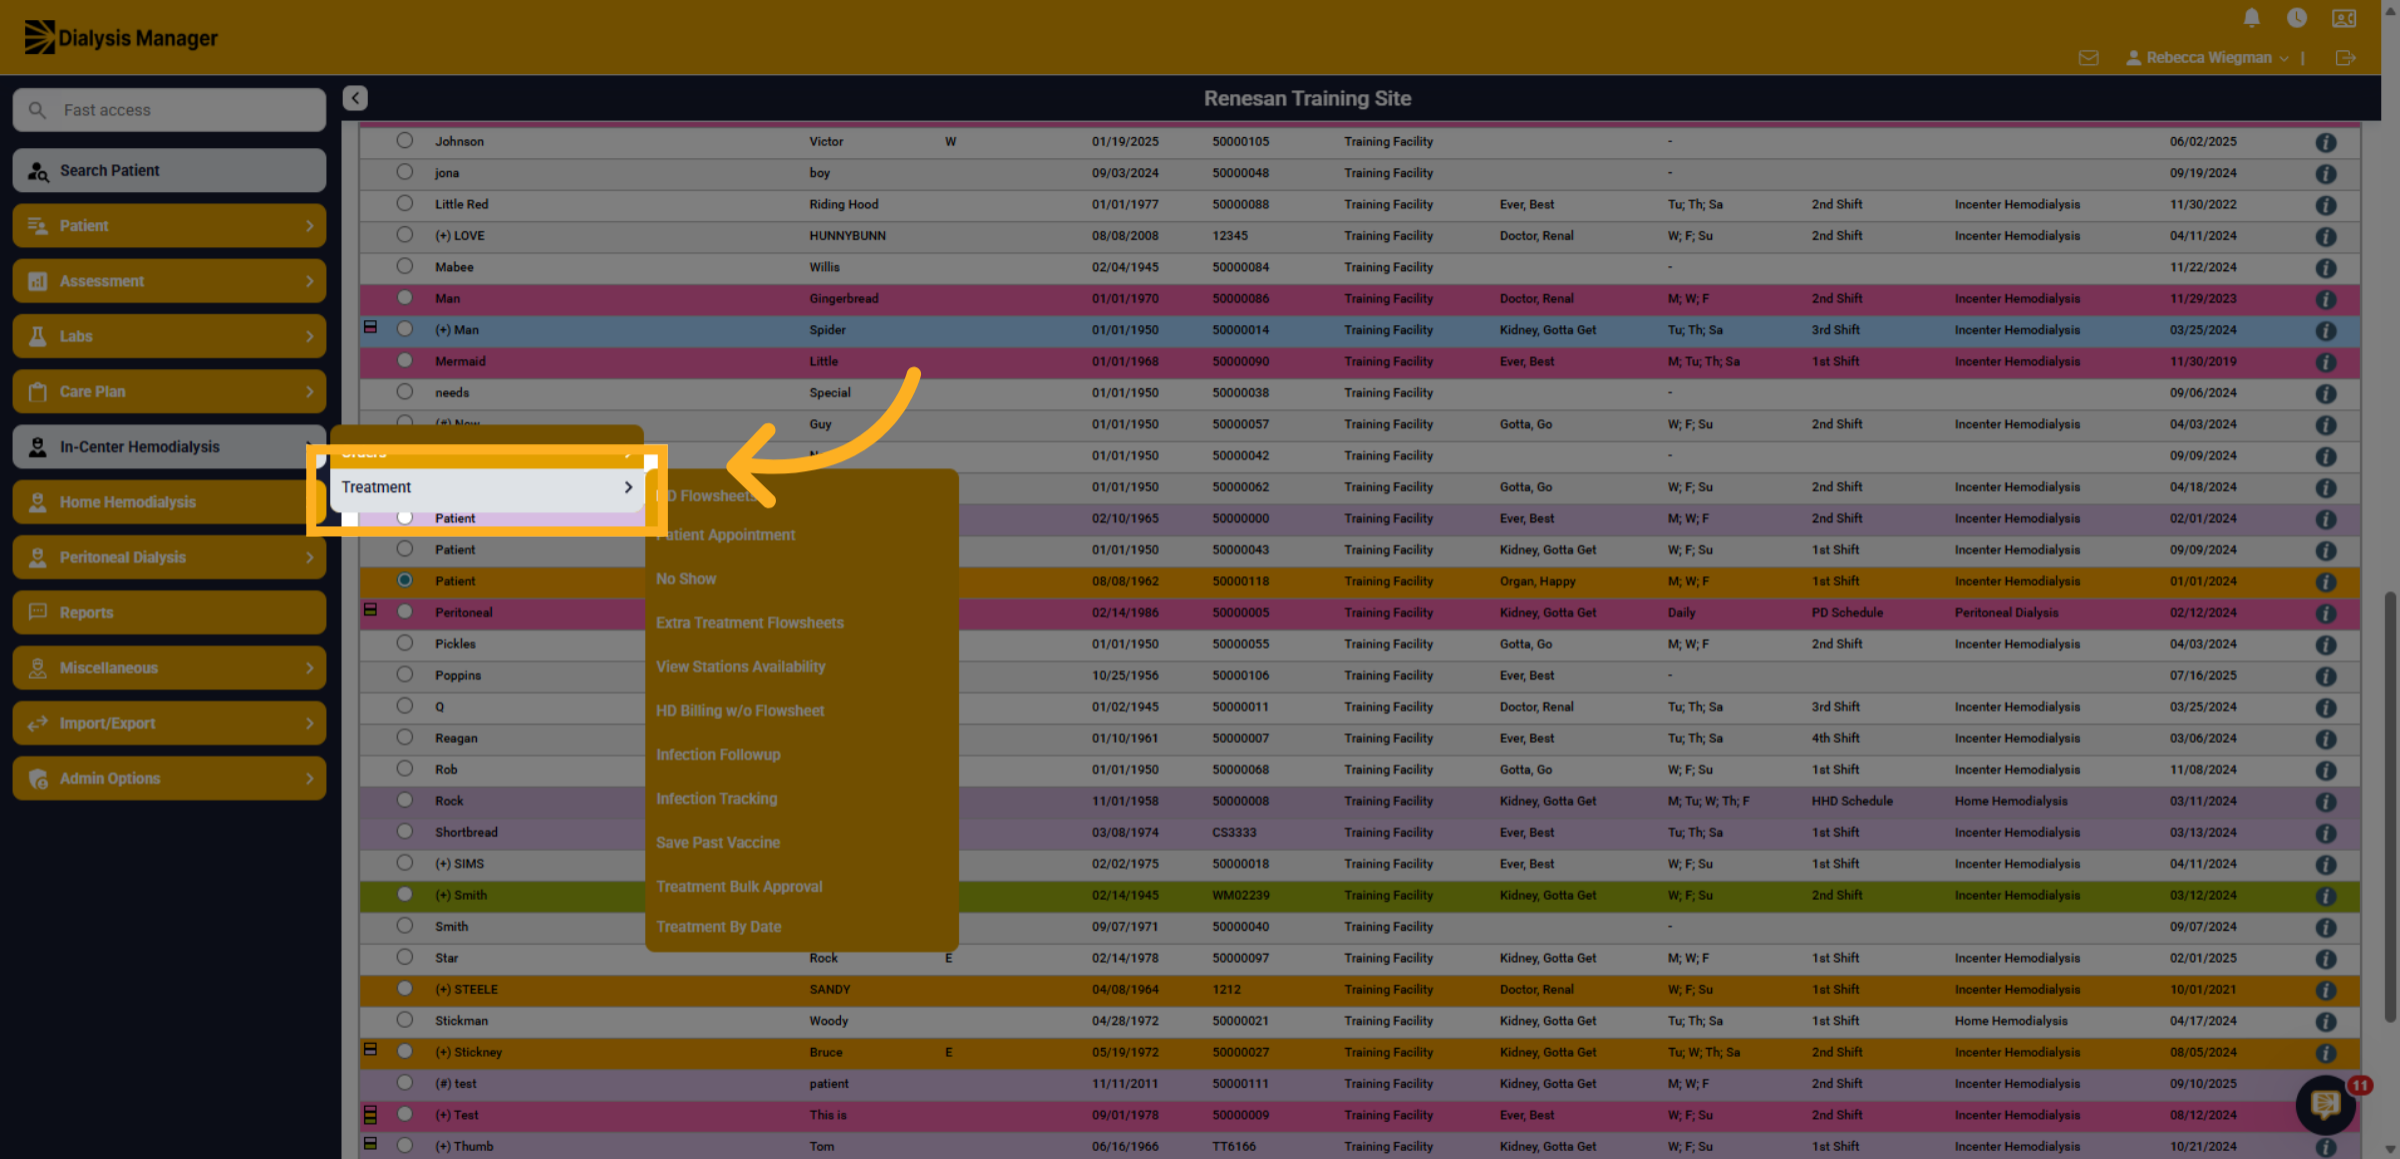
Task: Click the vertical page scrollbar thumb
Action: 2390,807
